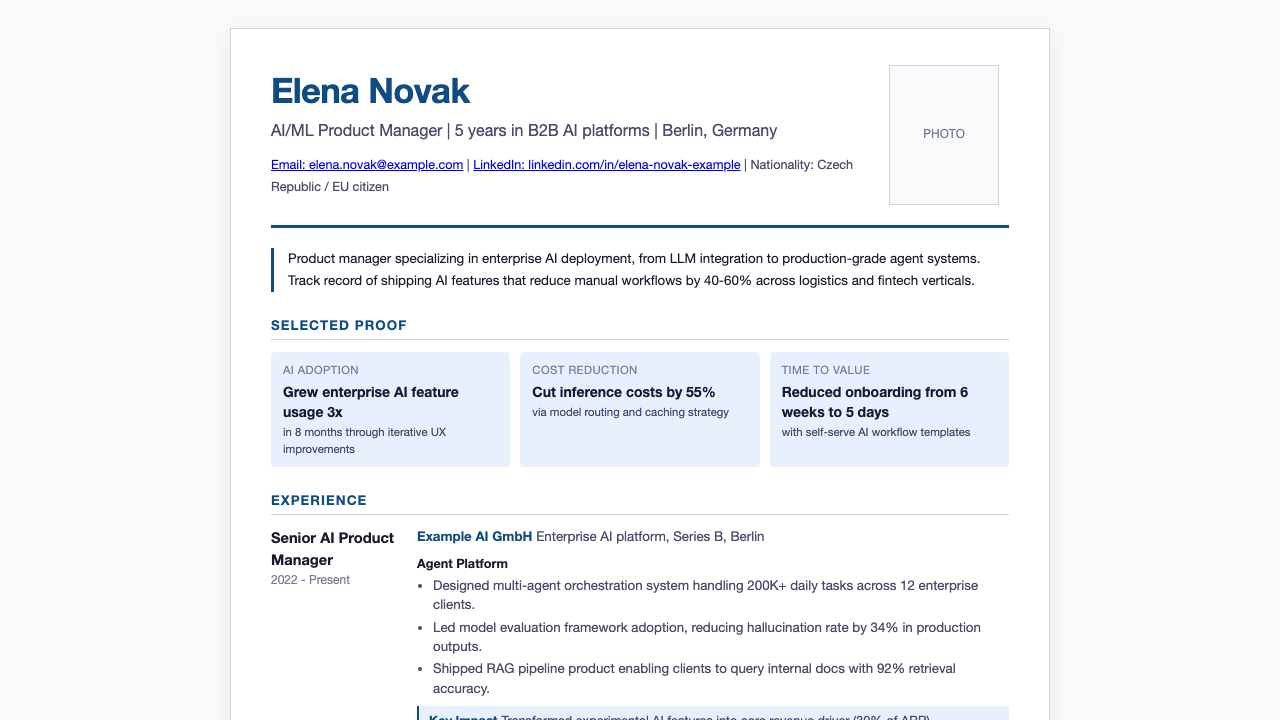Click the 'COST REDUCTION' card label
The width and height of the screenshot is (1280, 720).
pos(585,370)
